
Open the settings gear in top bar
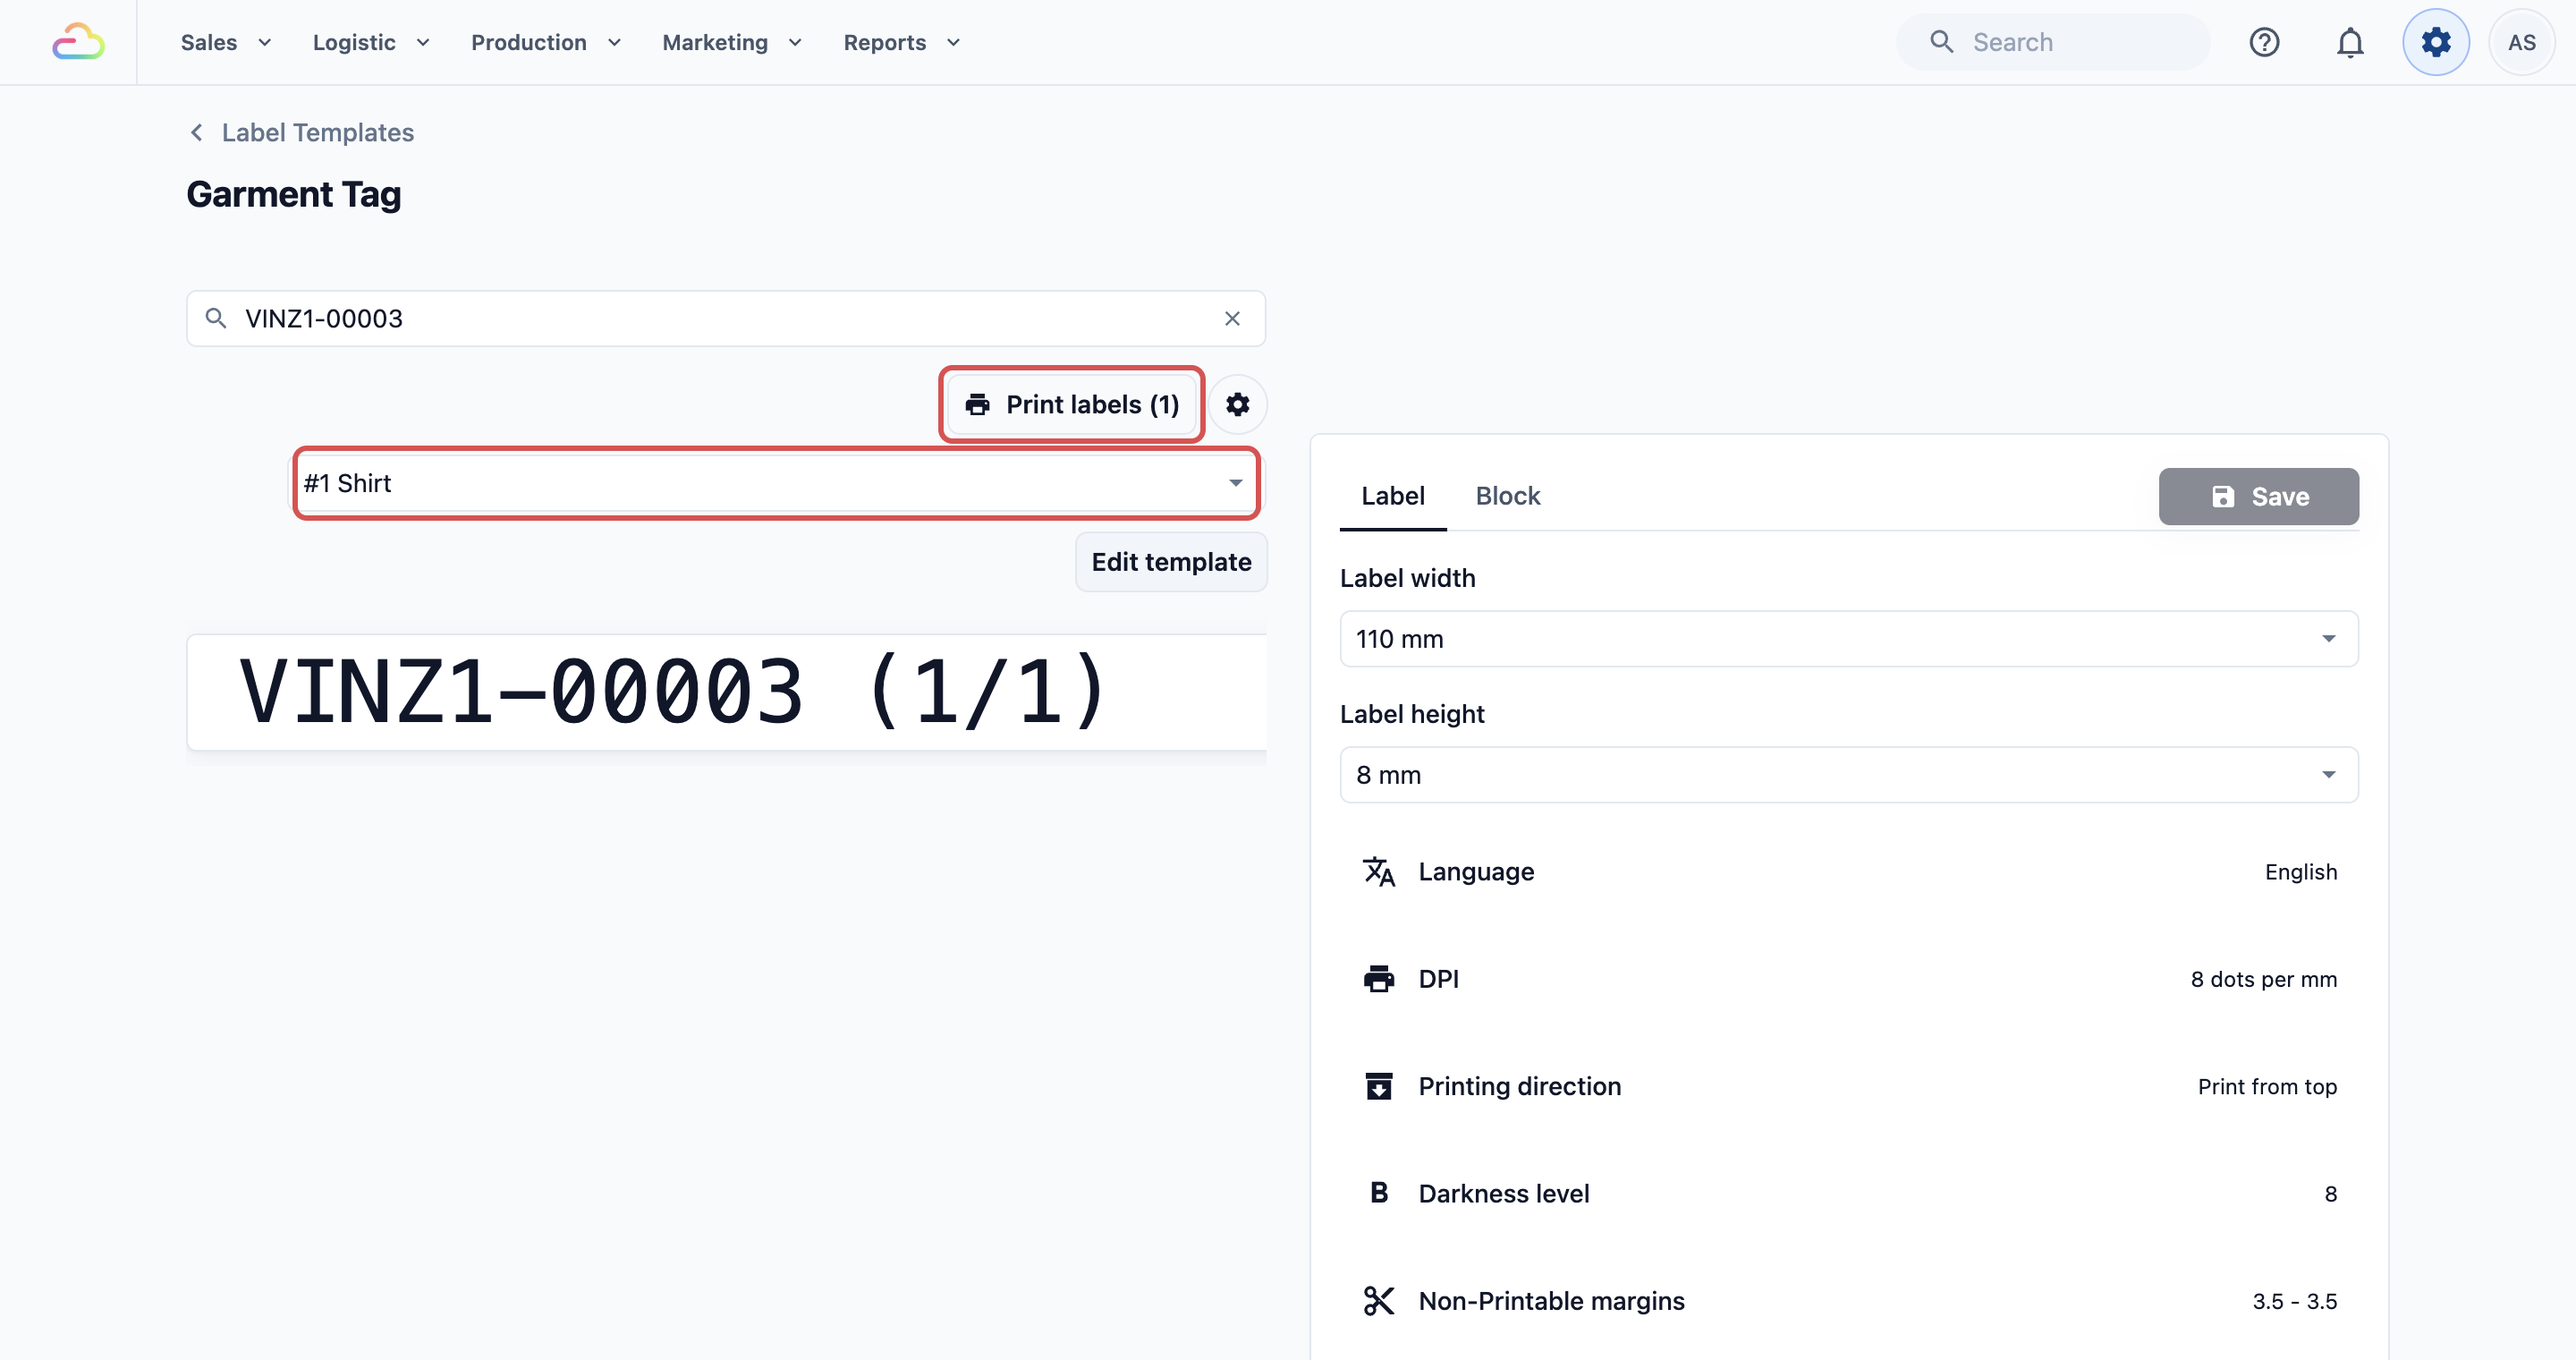2436,42
